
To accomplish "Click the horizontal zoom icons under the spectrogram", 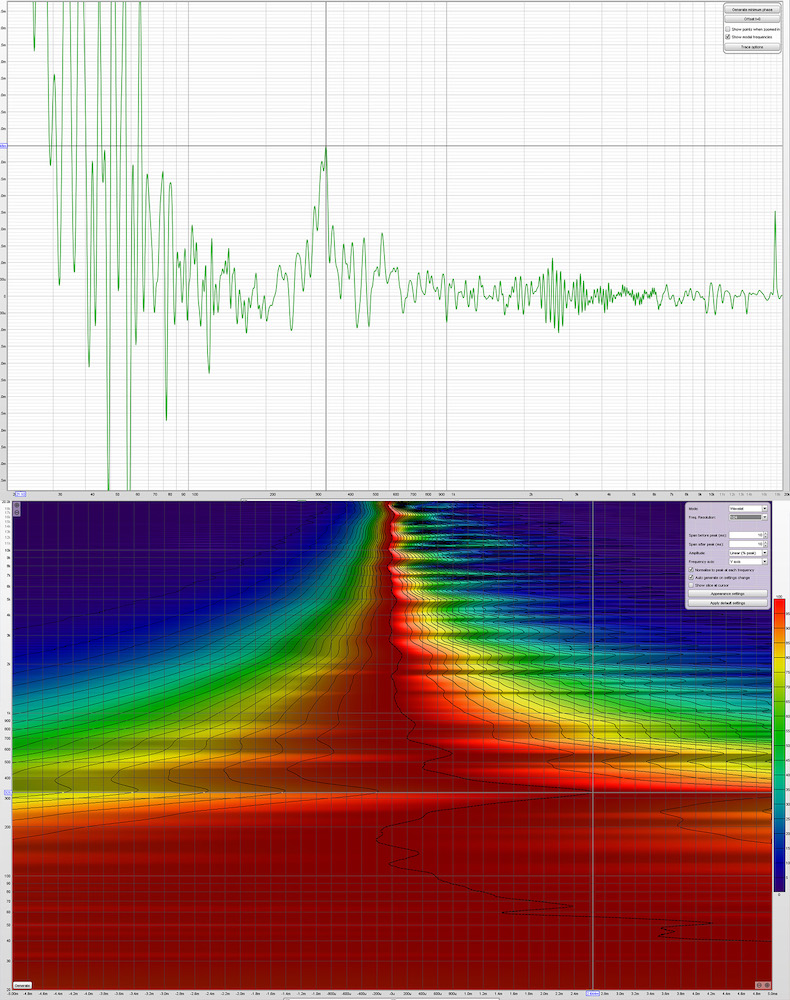I will click(763, 985).
